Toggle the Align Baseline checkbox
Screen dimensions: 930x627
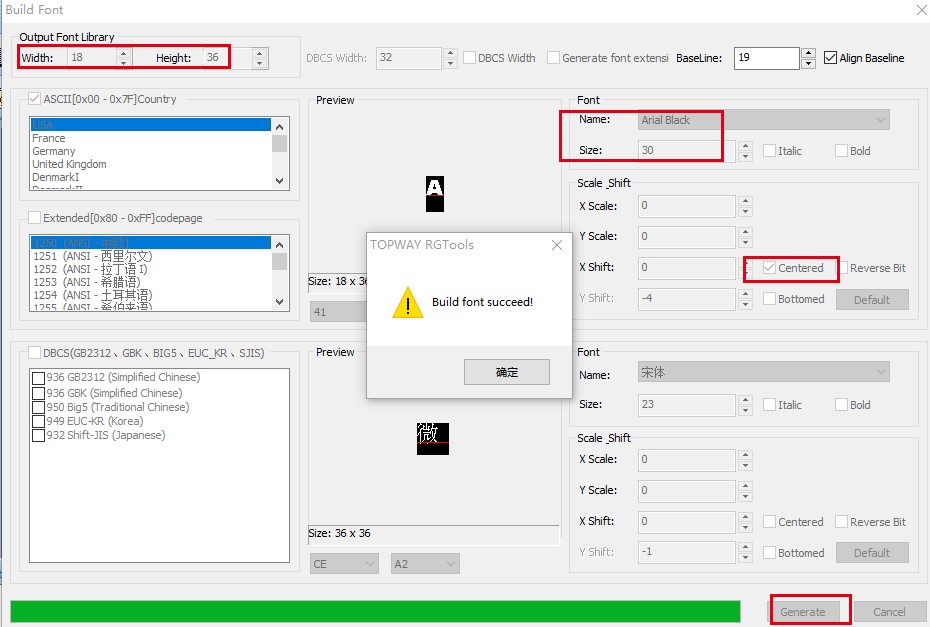(831, 58)
